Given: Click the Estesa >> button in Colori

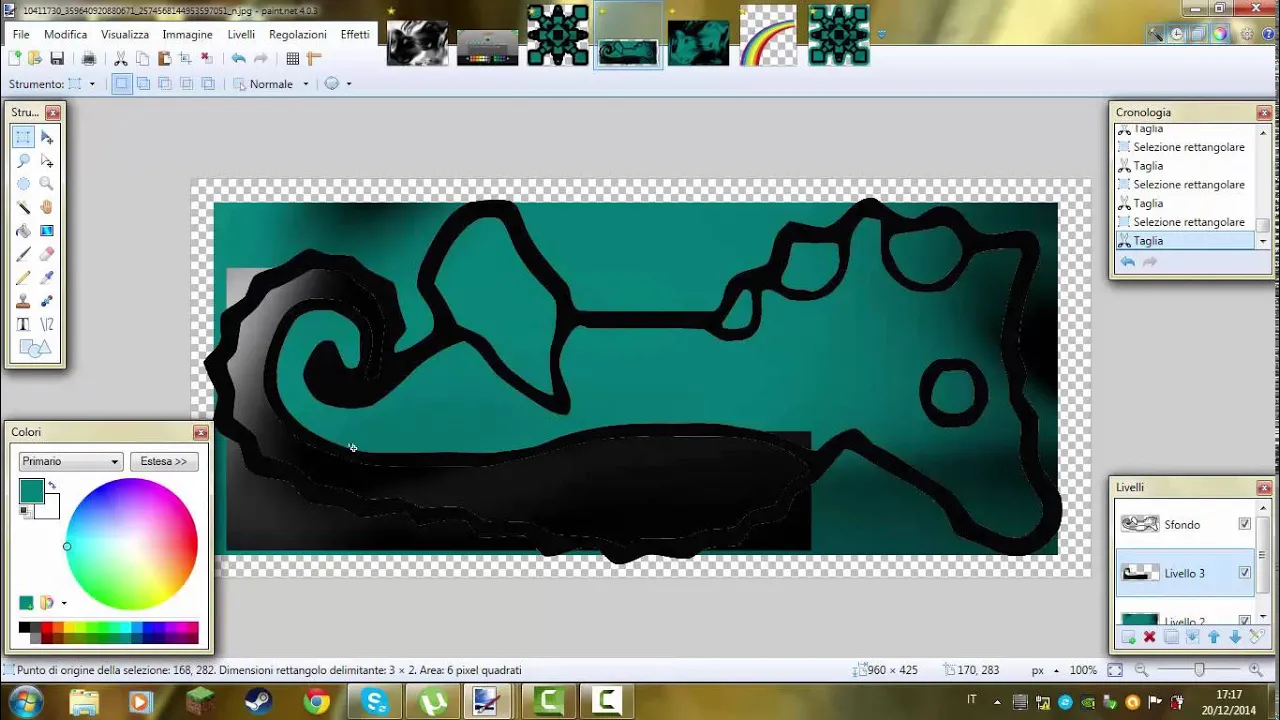Looking at the screenshot, I should point(164,461).
